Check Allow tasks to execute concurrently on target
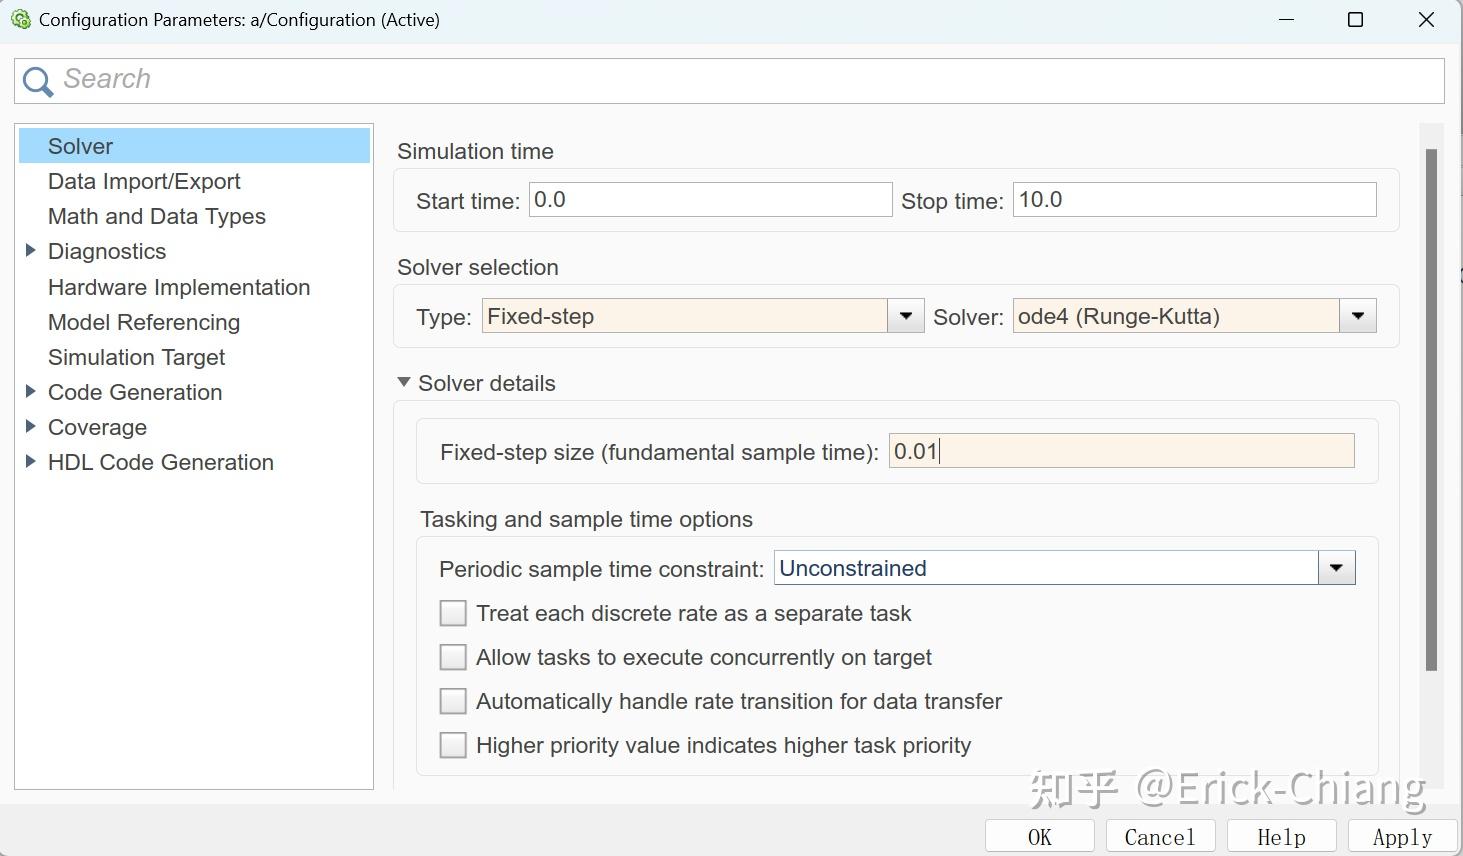 pos(453,657)
